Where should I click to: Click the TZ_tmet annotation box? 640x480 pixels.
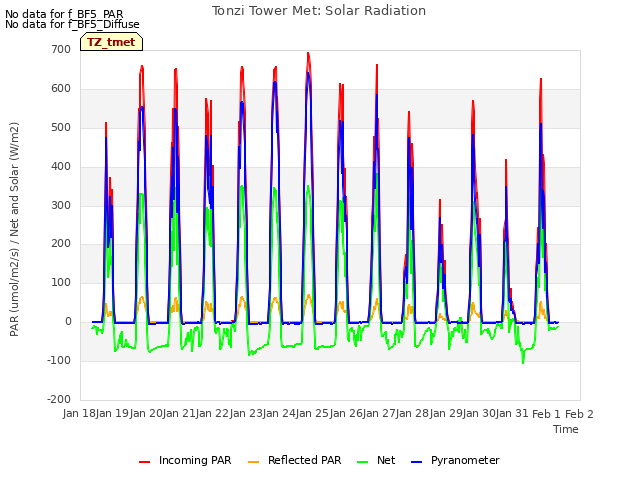111,42
